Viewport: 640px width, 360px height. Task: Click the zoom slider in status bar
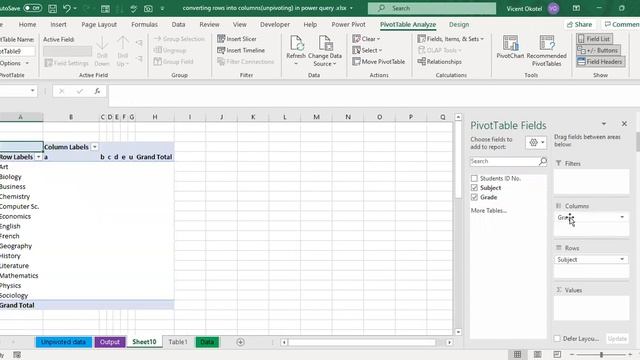coord(601,354)
